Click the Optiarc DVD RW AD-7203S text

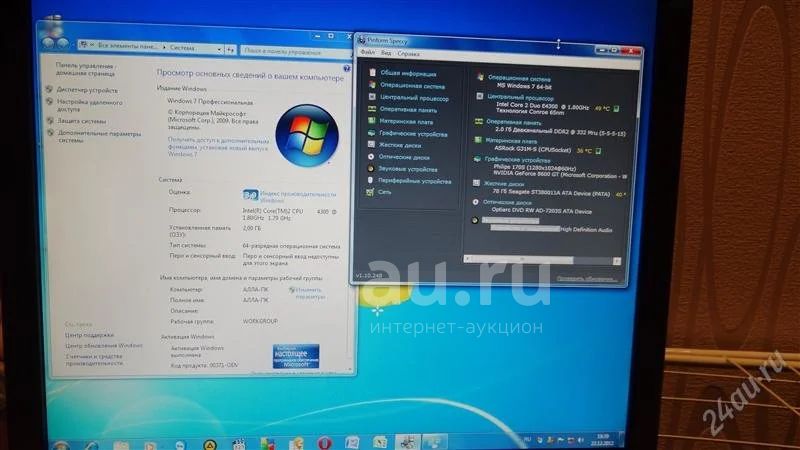point(541,210)
